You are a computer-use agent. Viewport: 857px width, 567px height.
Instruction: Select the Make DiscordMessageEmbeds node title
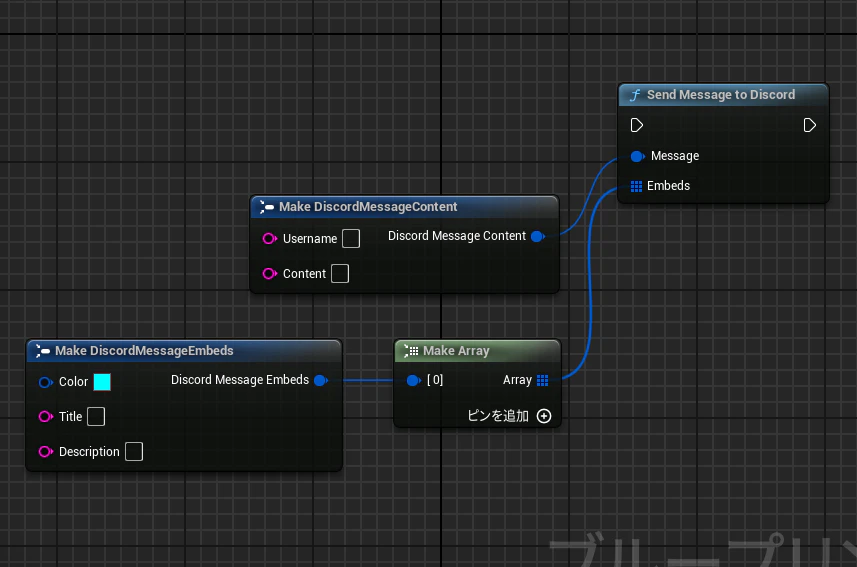[144, 350]
